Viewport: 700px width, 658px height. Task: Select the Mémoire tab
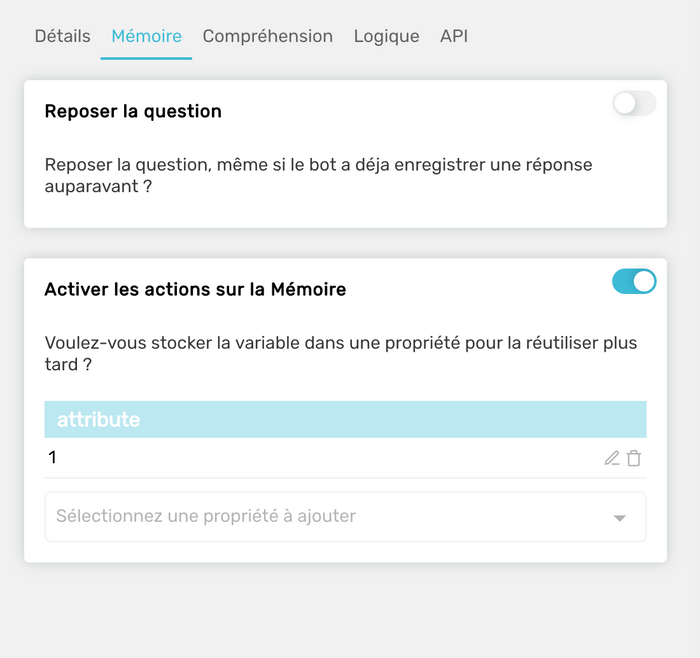[x=146, y=36]
